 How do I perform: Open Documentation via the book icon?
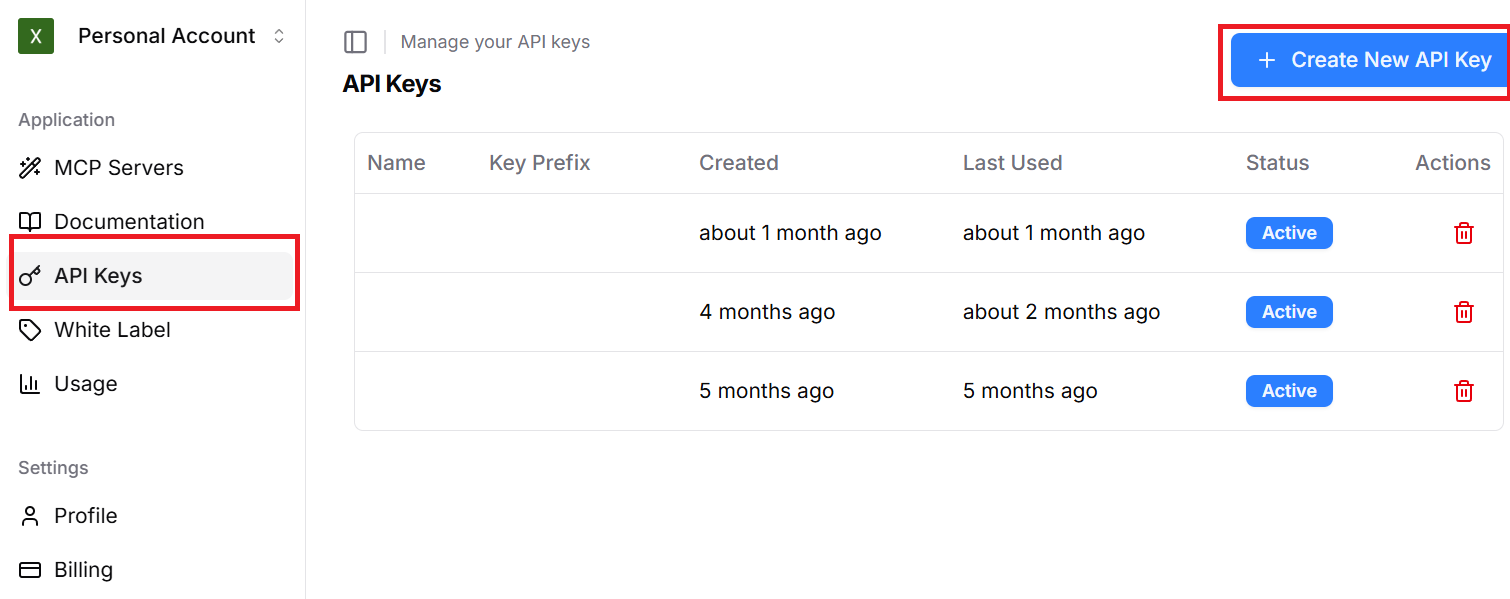pyautogui.click(x=30, y=221)
